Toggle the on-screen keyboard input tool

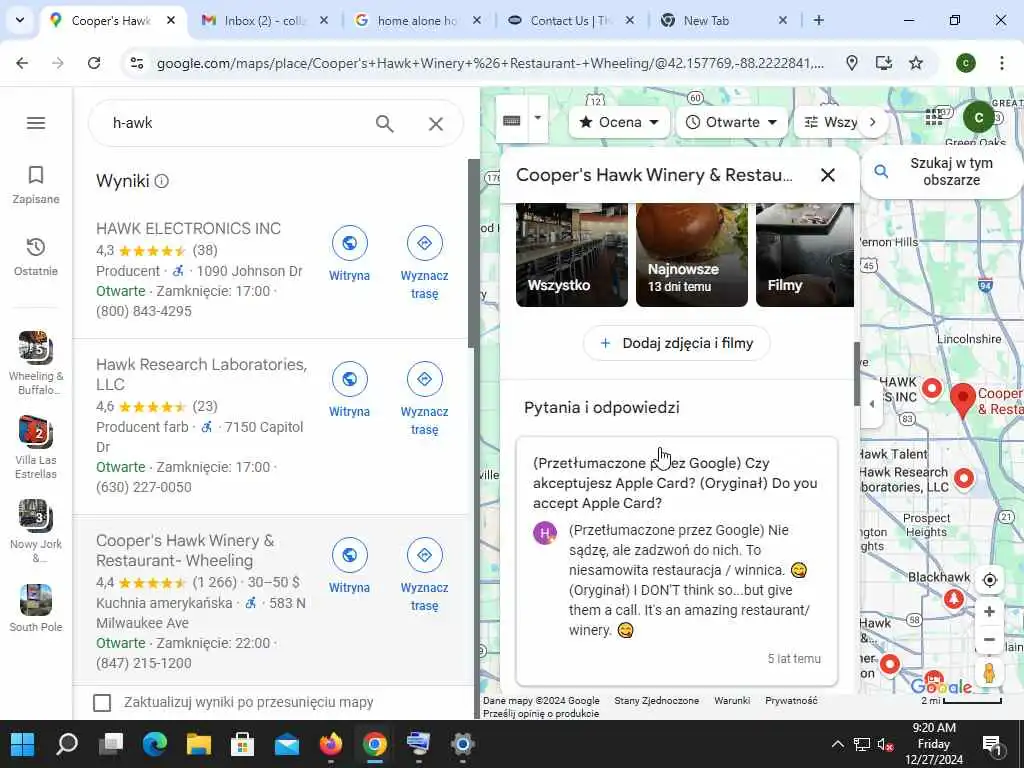tap(511, 120)
